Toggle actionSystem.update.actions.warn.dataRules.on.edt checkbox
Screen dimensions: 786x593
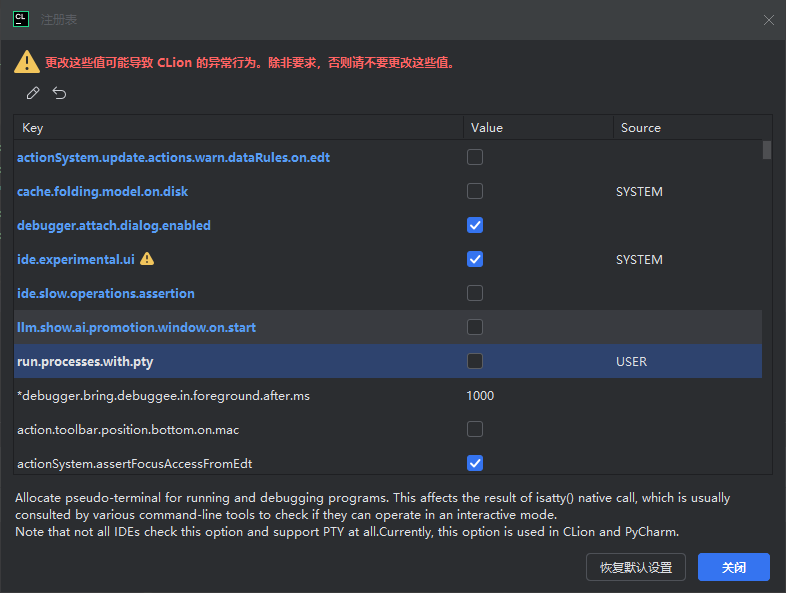click(x=475, y=157)
